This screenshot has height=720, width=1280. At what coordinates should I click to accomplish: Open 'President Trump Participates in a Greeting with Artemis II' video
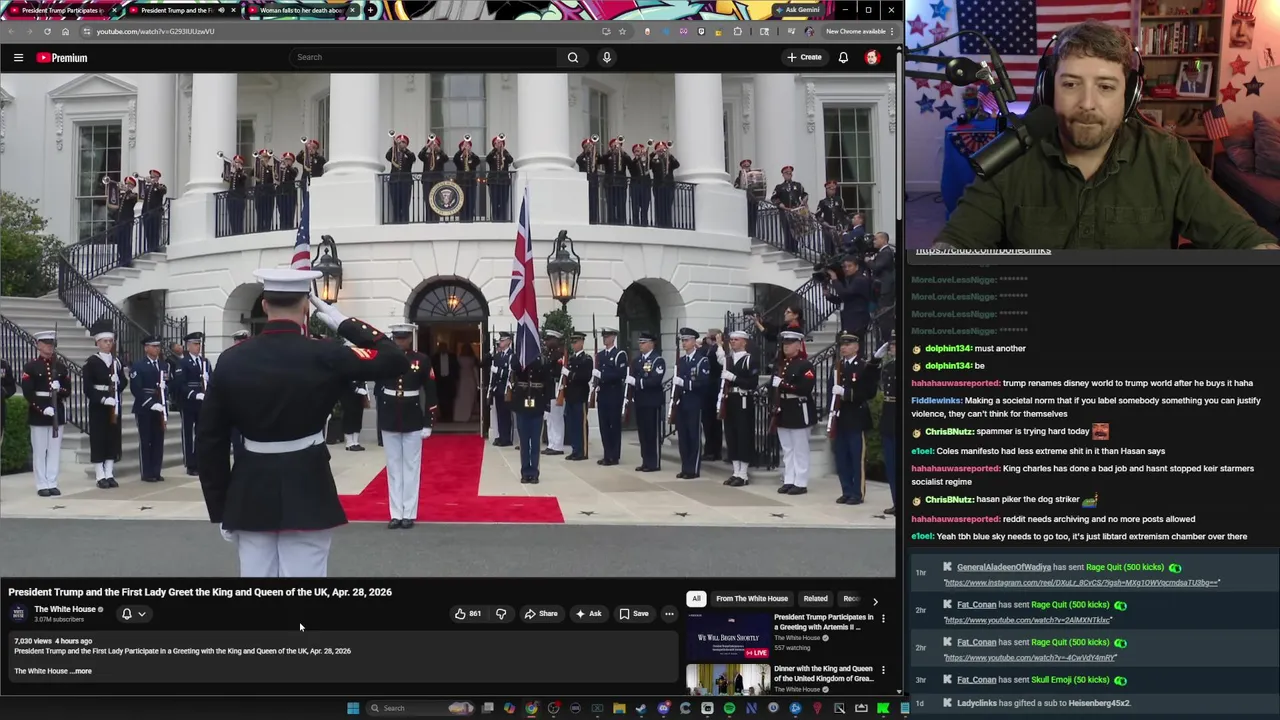824,622
